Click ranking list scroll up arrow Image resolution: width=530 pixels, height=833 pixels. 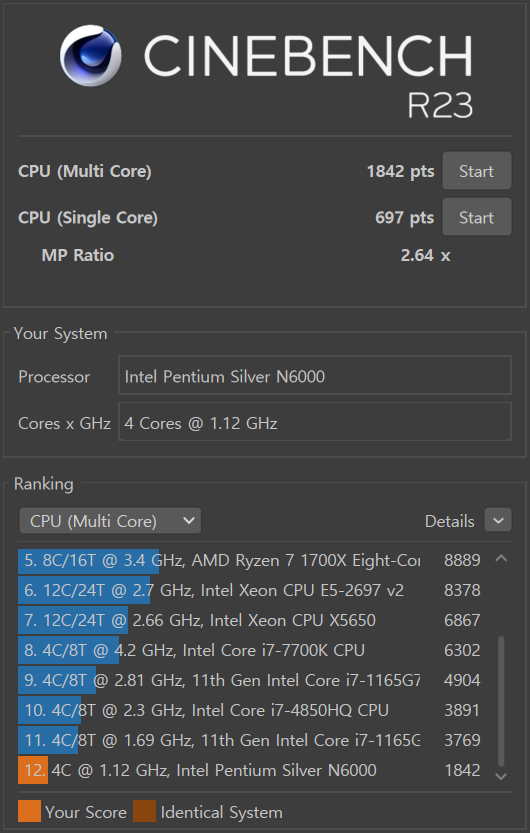[501, 558]
